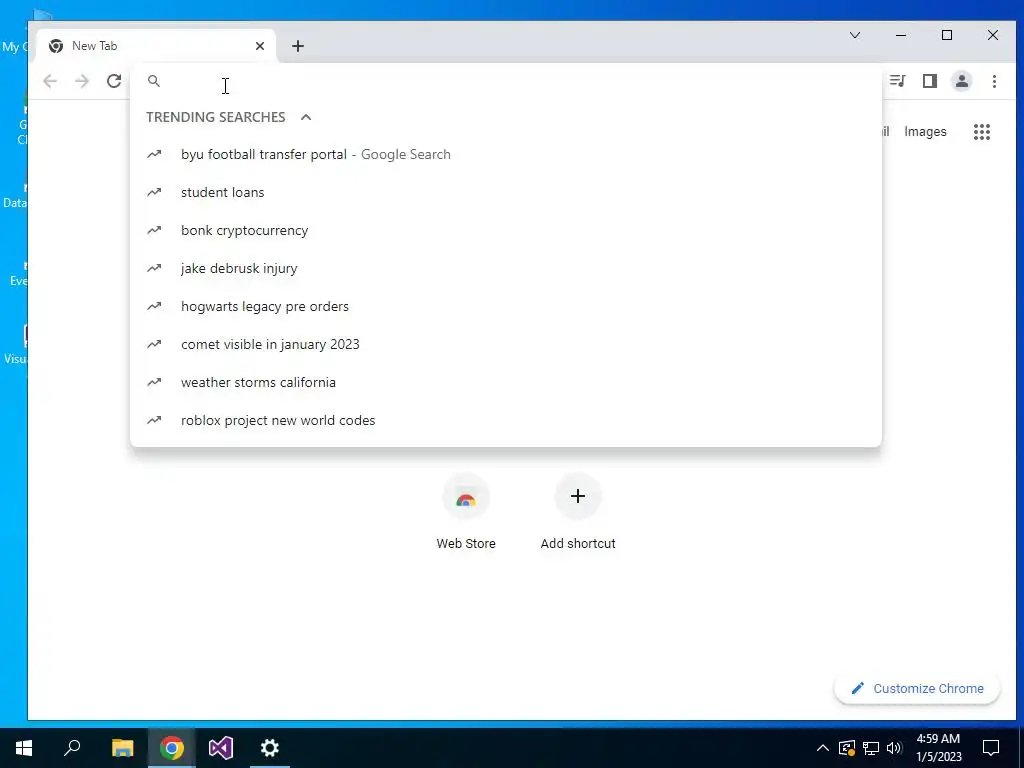Select byu football transfer portal suggestion
The width and height of the screenshot is (1024, 768).
pos(505,155)
